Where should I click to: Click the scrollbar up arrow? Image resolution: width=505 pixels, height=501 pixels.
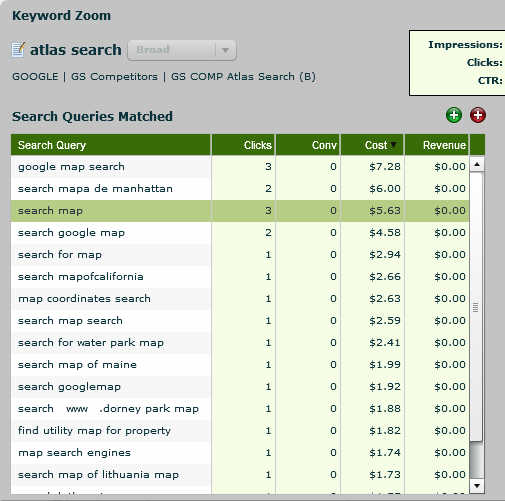[x=477, y=164]
